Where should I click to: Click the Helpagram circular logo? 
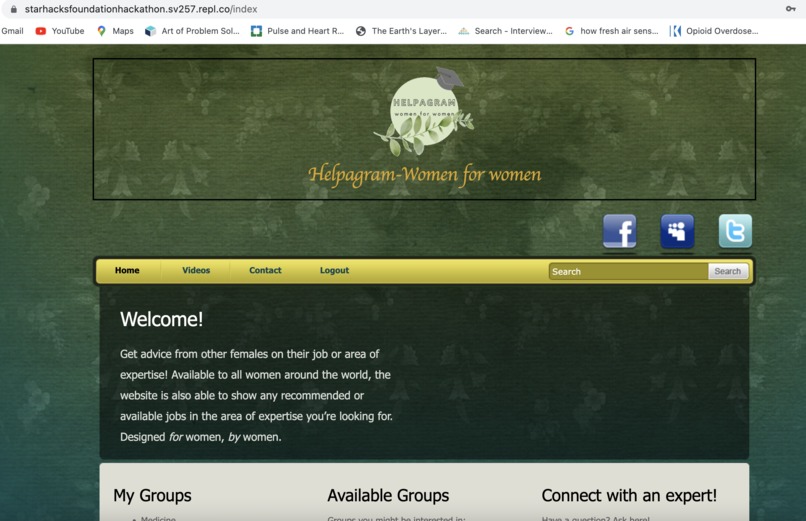click(424, 111)
